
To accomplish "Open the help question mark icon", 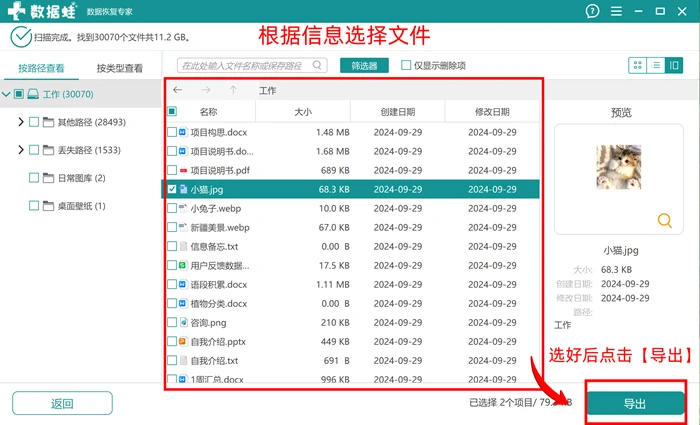I will (592, 11).
